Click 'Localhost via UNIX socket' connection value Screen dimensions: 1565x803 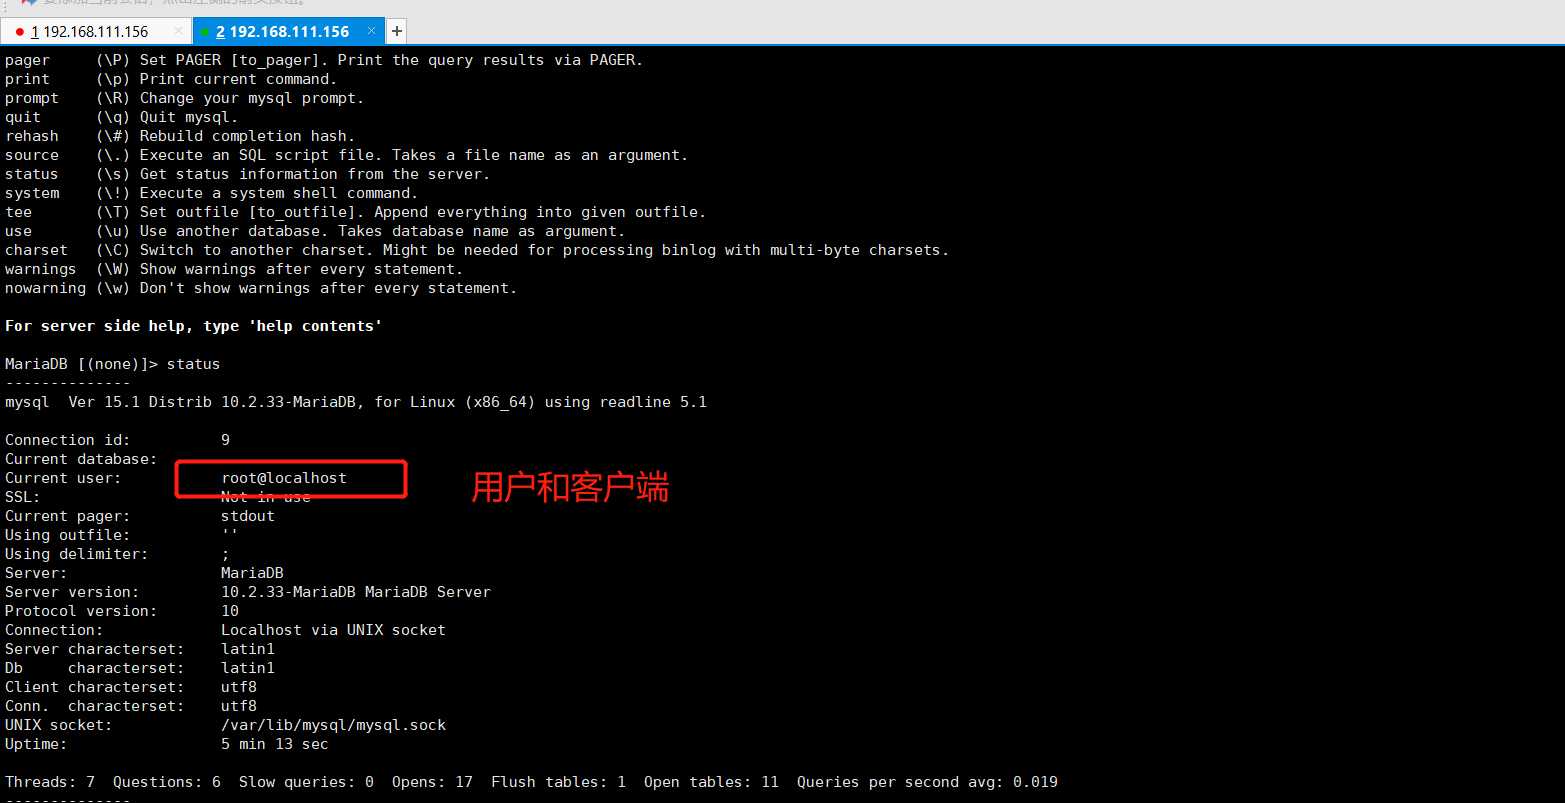tap(333, 630)
